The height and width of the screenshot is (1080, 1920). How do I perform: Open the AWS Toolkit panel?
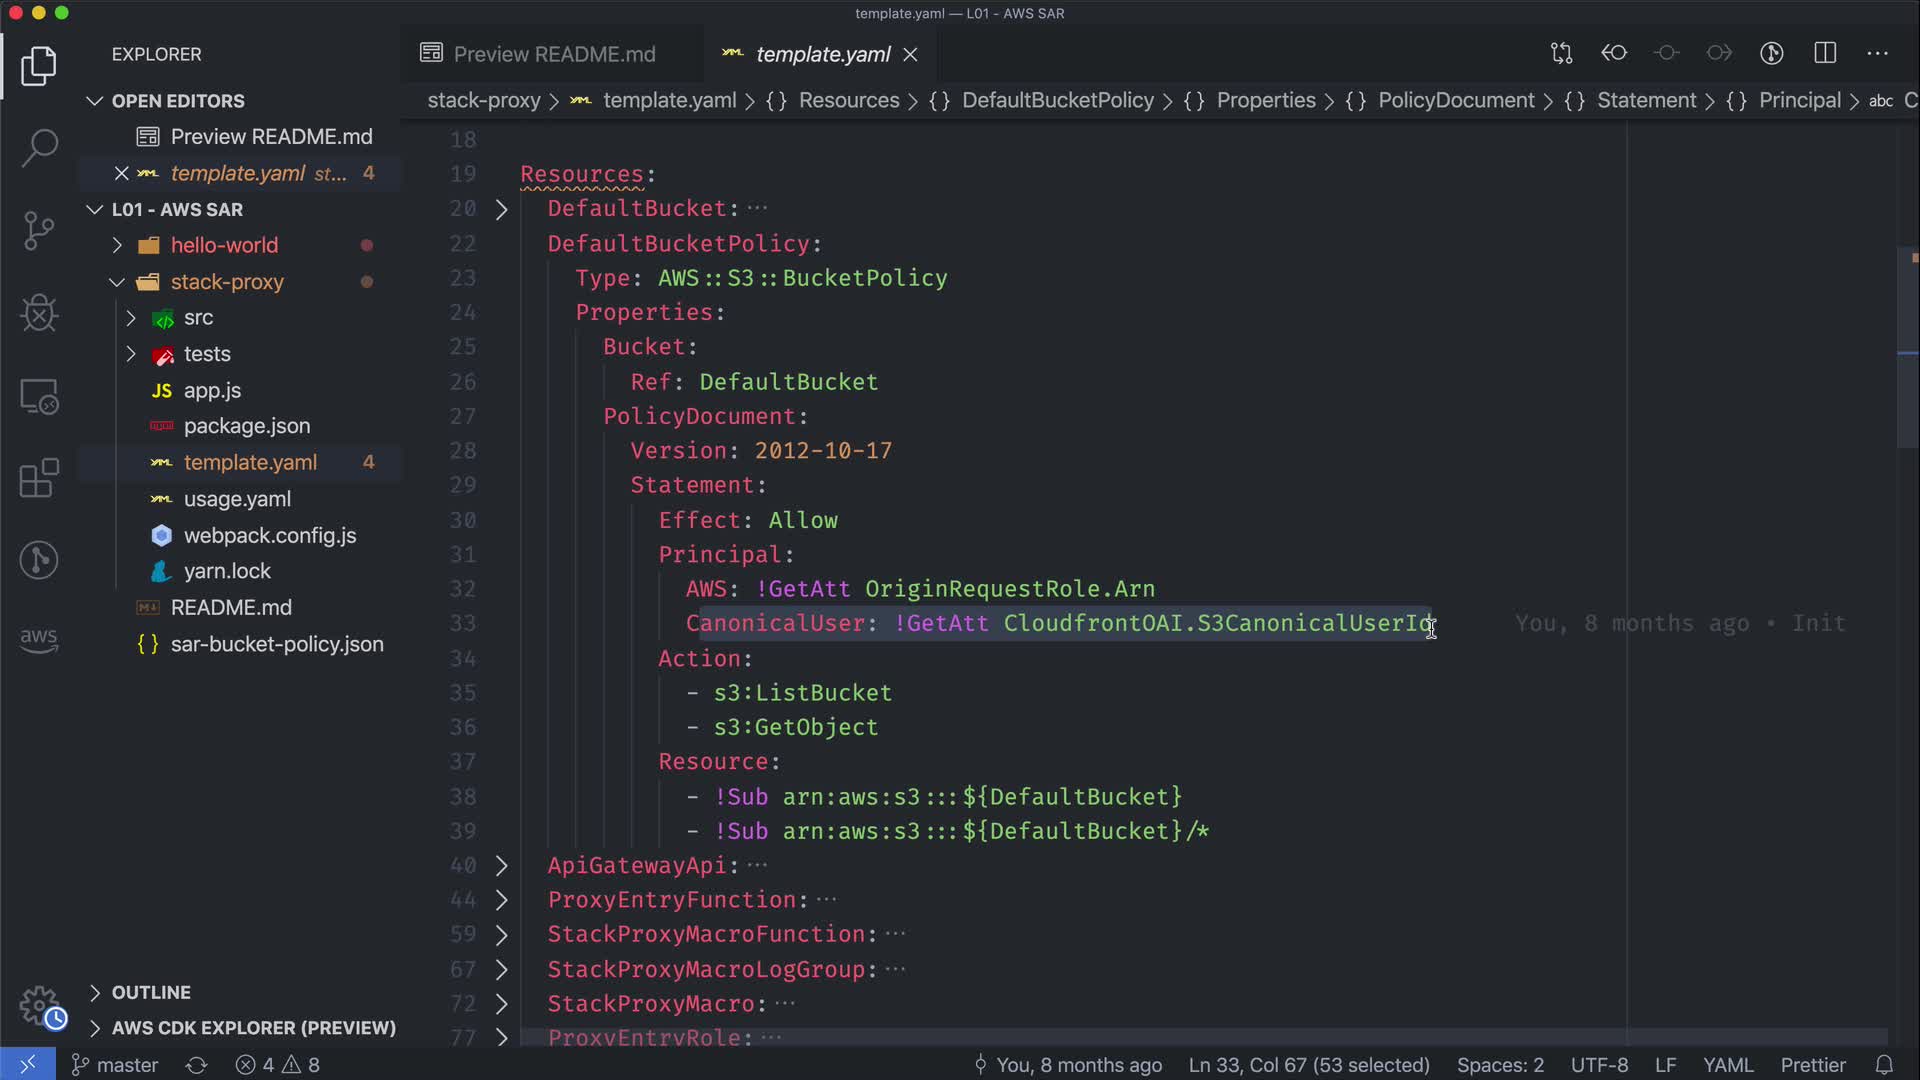39,640
